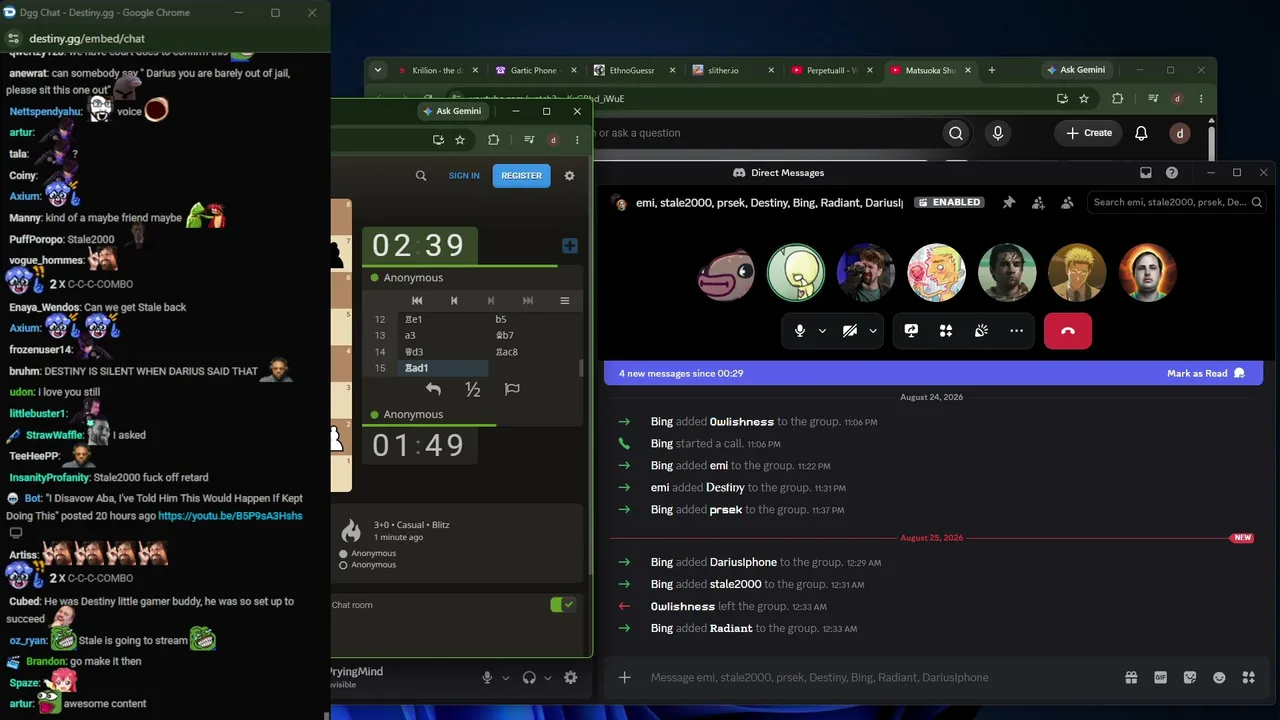The width and height of the screenshot is (1280, 720).
Task: Click Mark as Read in Discord
Action: pyautogui.click(x=1206, y=373)
